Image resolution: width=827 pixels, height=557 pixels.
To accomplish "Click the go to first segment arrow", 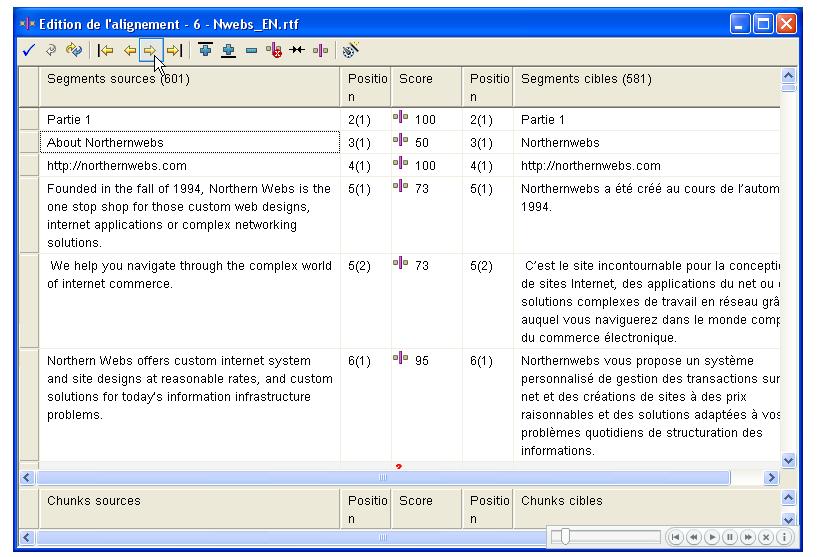I will point(106,50).
